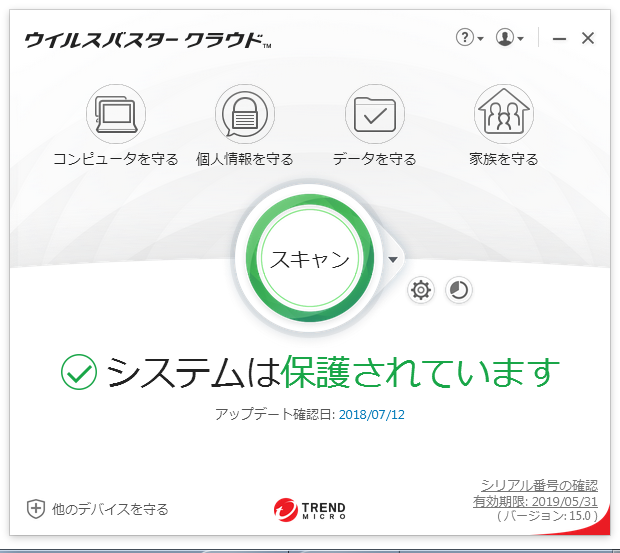The height and width of the screenshot is (553, 620).
Task: Expand the scan options arrow beside スキャン
Action: (393, 260)
